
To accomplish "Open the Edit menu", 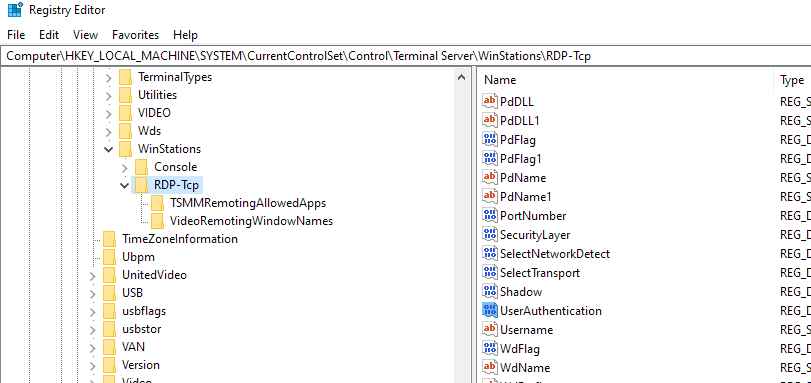I will (x=49, y=35).
